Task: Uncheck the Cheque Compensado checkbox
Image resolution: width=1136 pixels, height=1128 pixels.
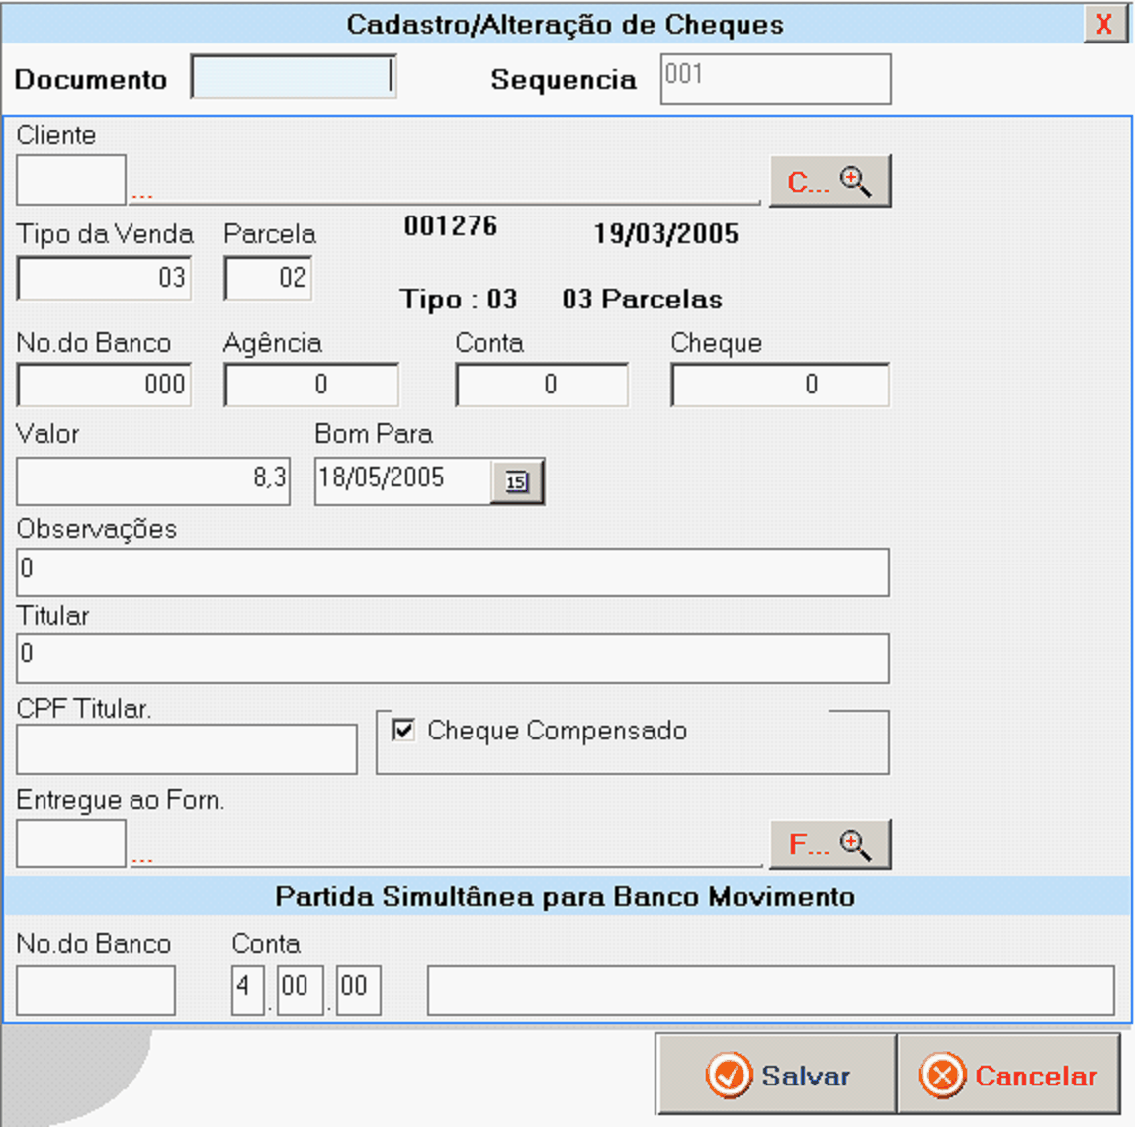Action: (404, 730)
